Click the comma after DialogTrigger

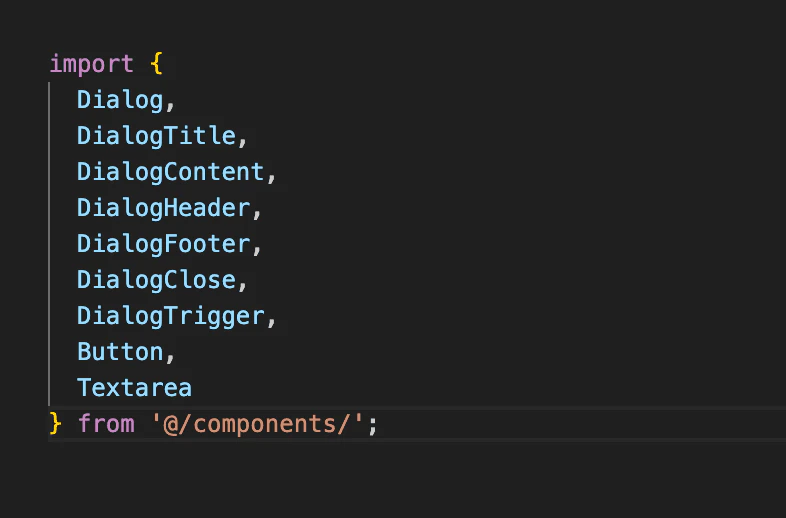(271, 318)
